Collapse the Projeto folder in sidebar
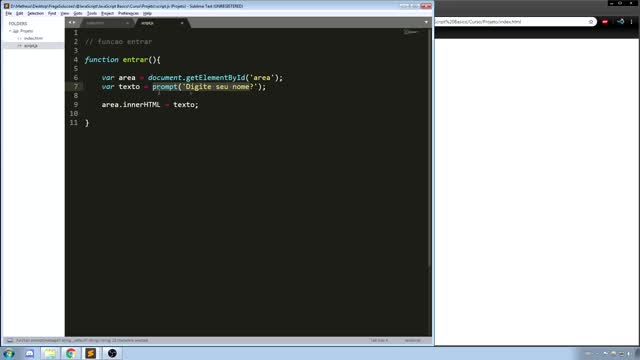This screenshot has width=640, height=360. pyautogui.click(x=10, y=31)
